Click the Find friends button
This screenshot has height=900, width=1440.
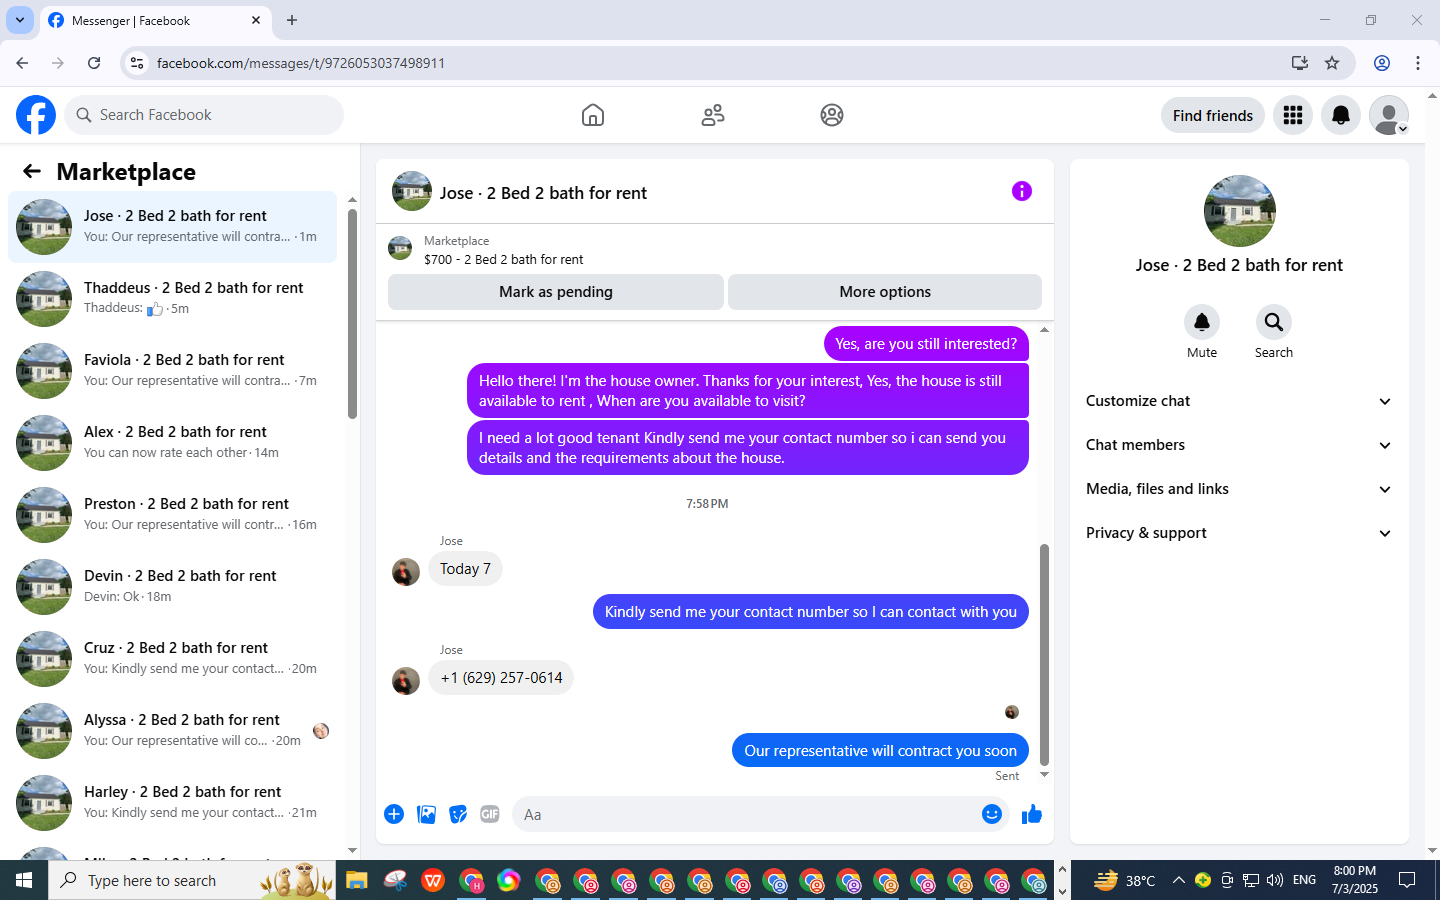tap(1212, 115)
